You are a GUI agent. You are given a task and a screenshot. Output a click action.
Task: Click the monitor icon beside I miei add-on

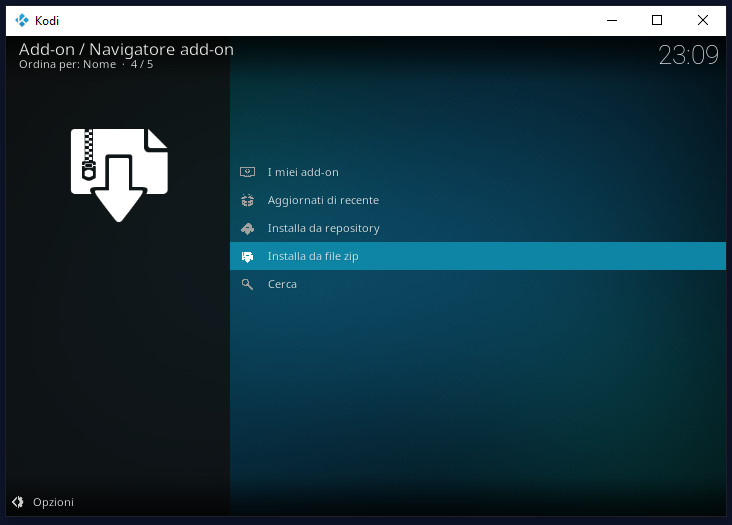247,172
